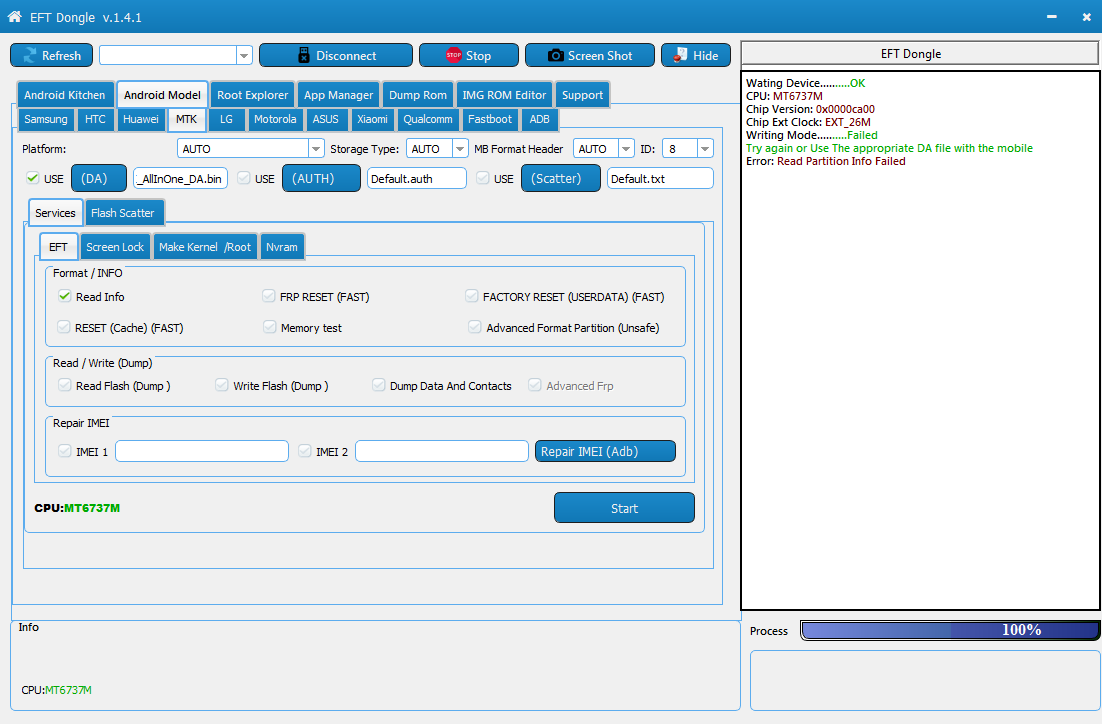
Task: Click the (Scatter) file button
Action: click(561, 178)
